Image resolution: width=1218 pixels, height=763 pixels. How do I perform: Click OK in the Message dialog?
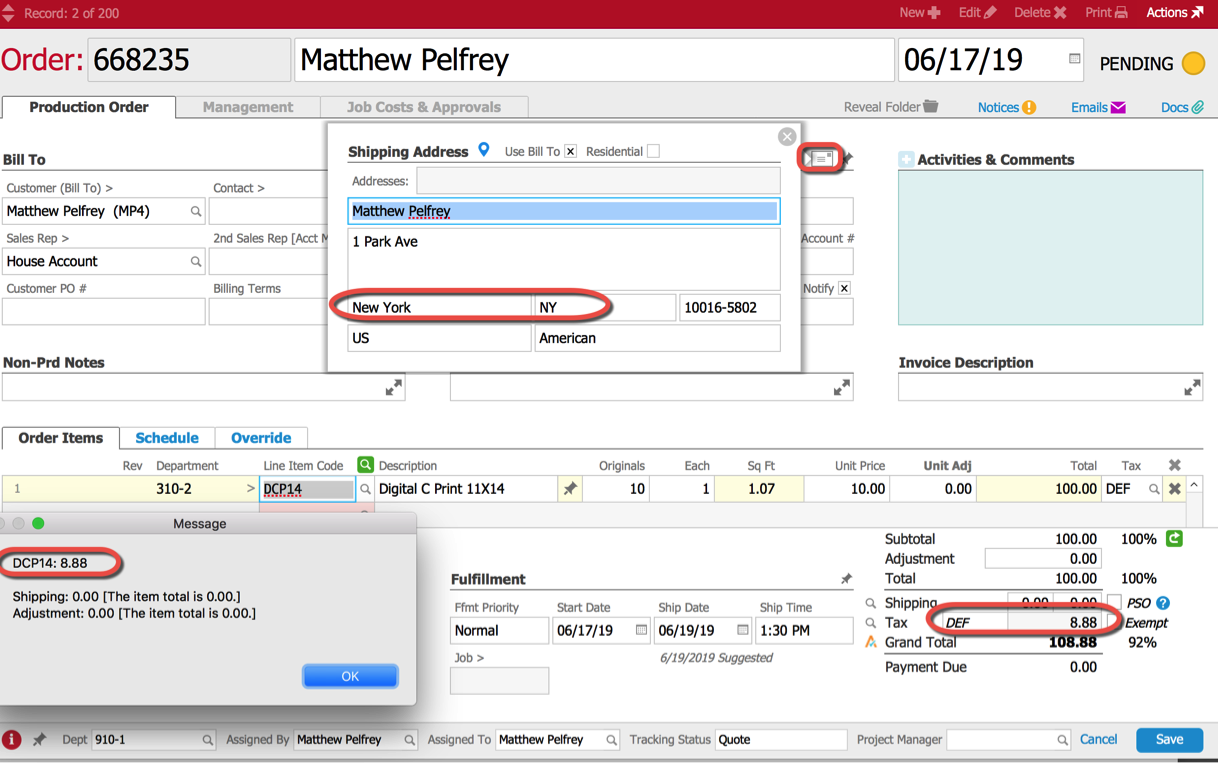click(350, 676)
